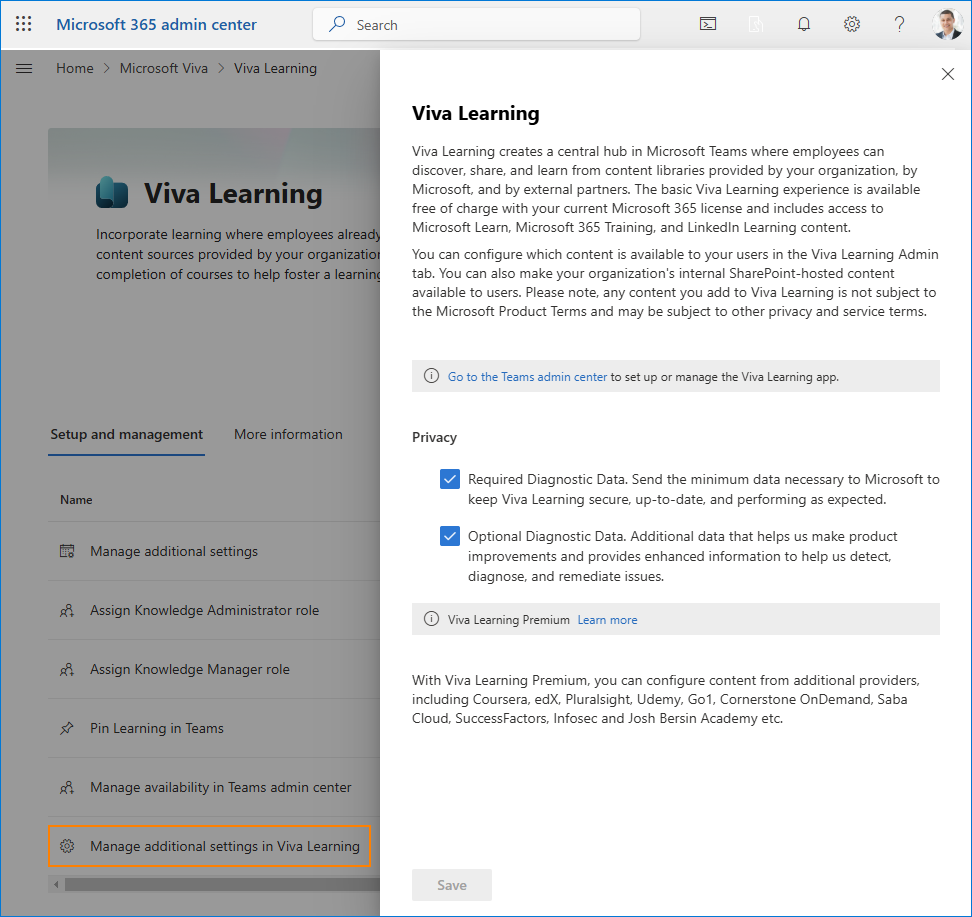Click the Privacy section heading

pos(435,438)
